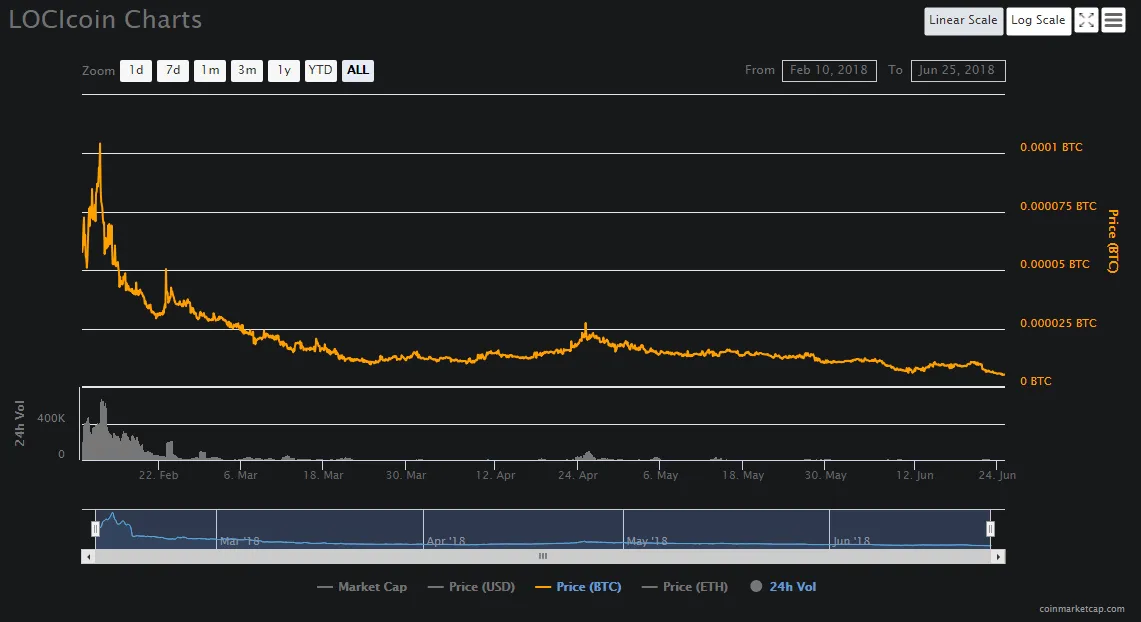The height and width of the screenshot is (622, 1141).
Task: Click the Price (BTC) axis title
Action: coord(1113,241)
